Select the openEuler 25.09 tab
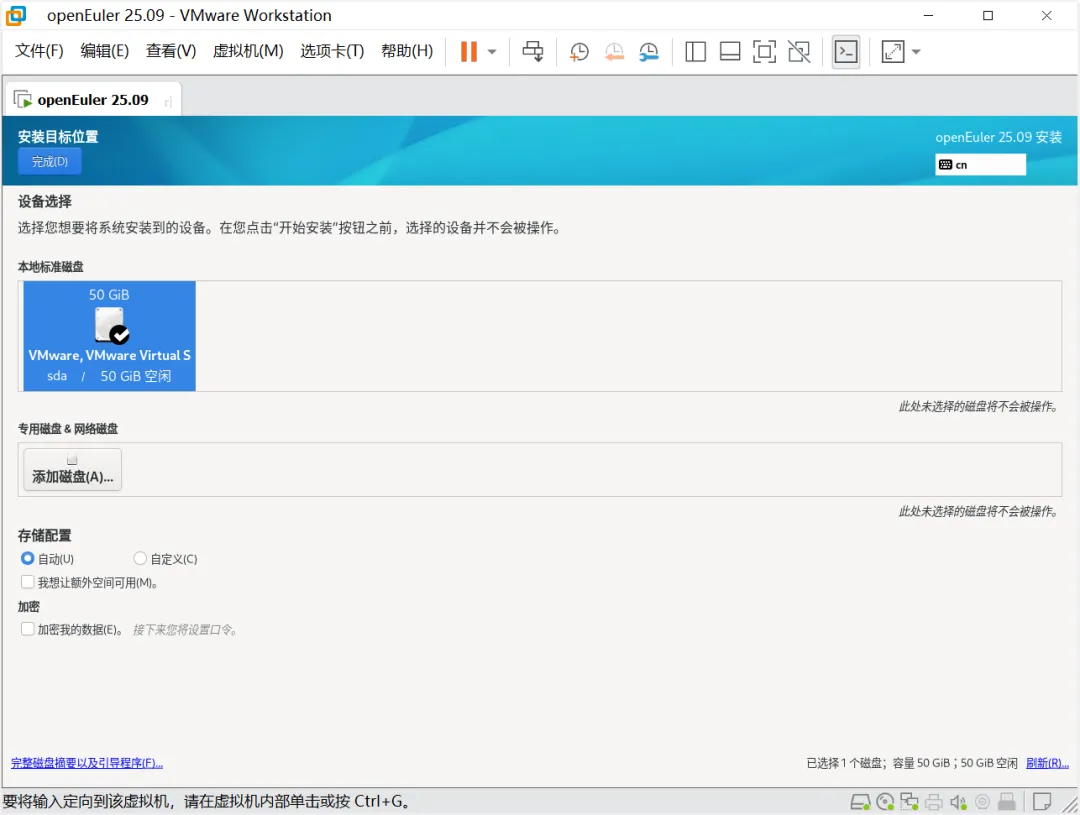Image resolution: width=1080 pixels, height=815 pixels. click(93, 100)
